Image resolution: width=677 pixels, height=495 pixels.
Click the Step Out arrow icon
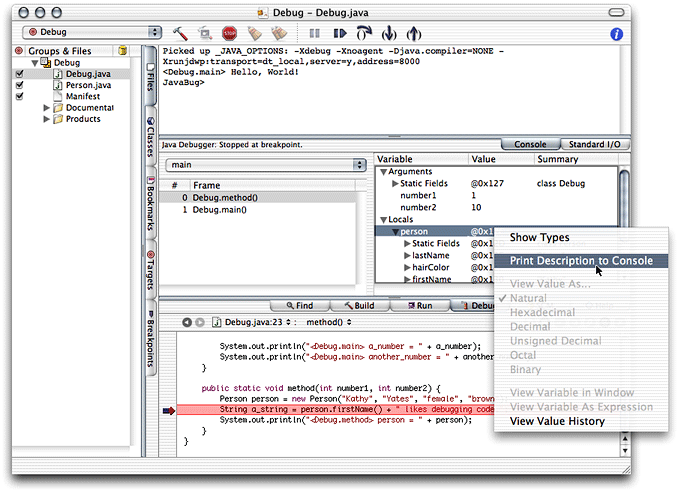tap(414, 33)
